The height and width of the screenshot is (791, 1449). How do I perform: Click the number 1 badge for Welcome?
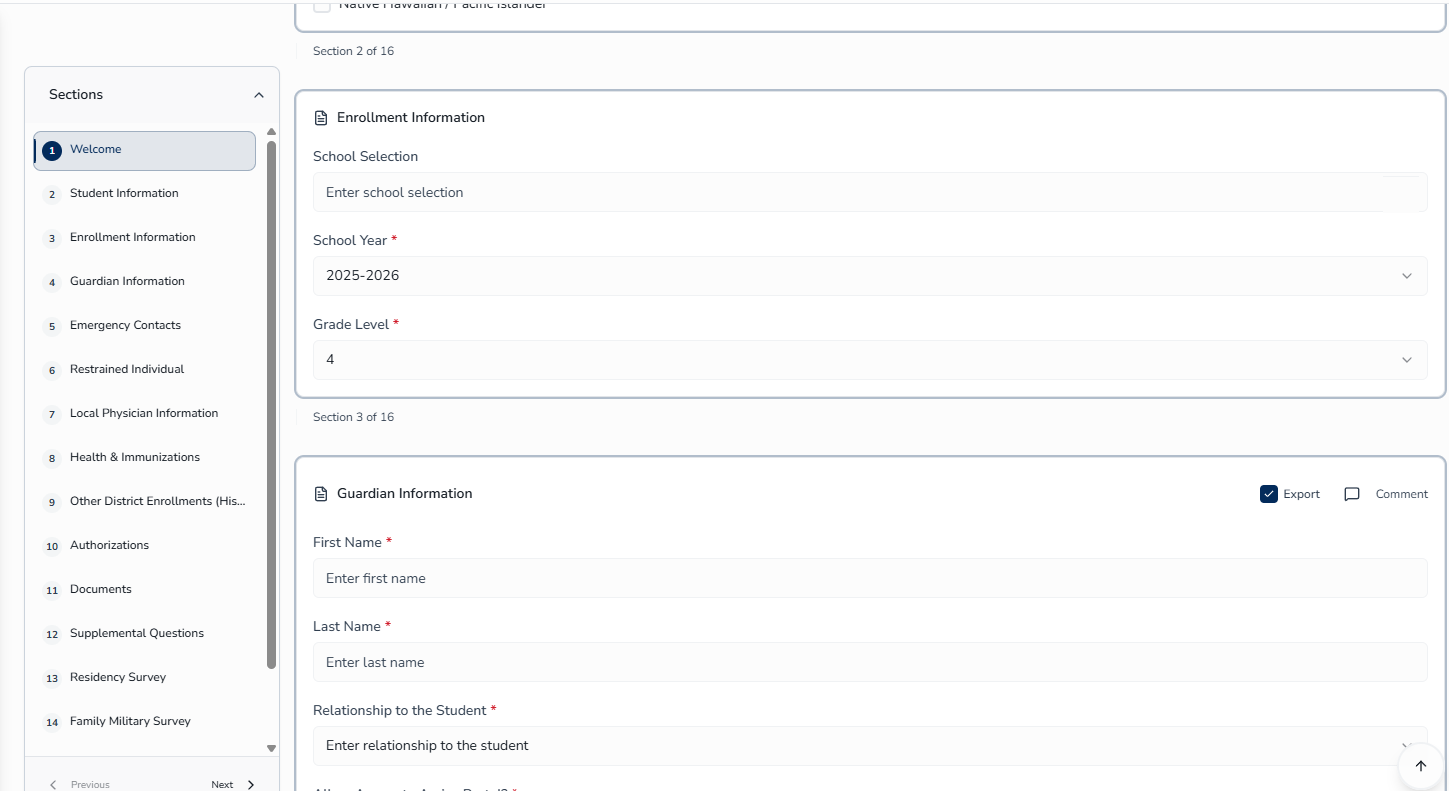tap(52, 151)
